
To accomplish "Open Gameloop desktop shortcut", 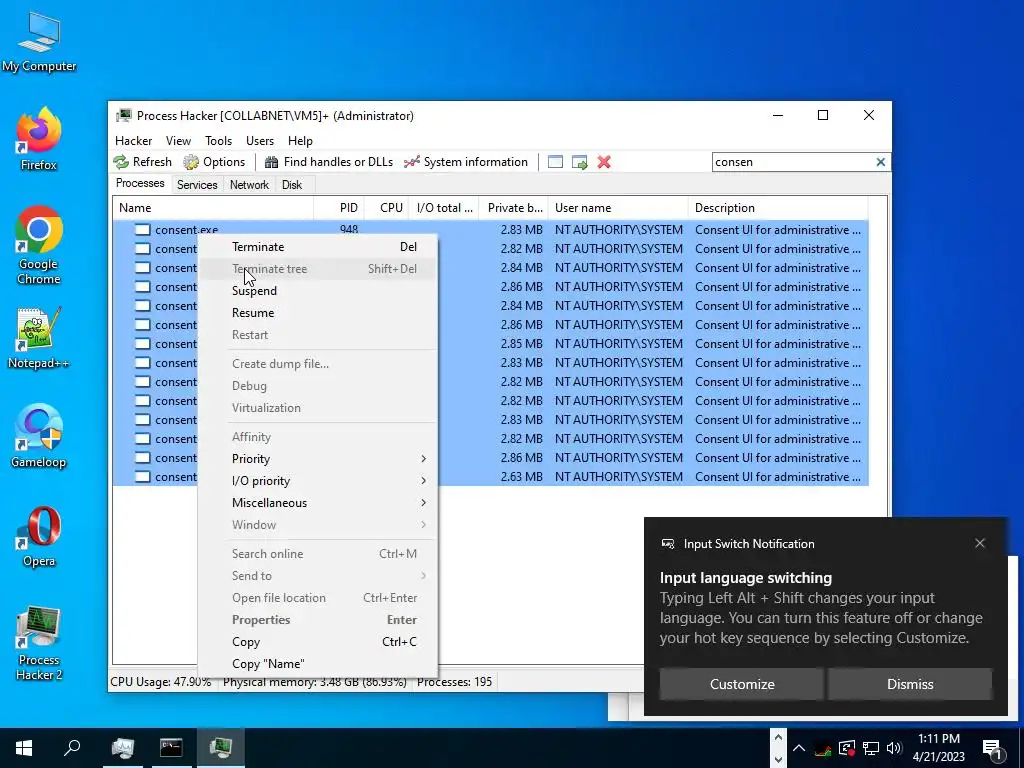I will click(x=39, y=436).
